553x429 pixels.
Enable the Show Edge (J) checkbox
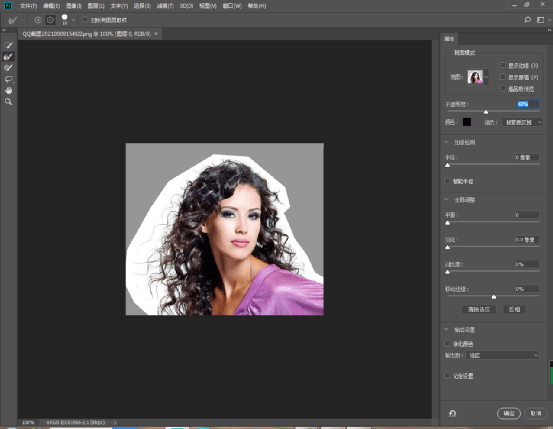tap(503, 65)
